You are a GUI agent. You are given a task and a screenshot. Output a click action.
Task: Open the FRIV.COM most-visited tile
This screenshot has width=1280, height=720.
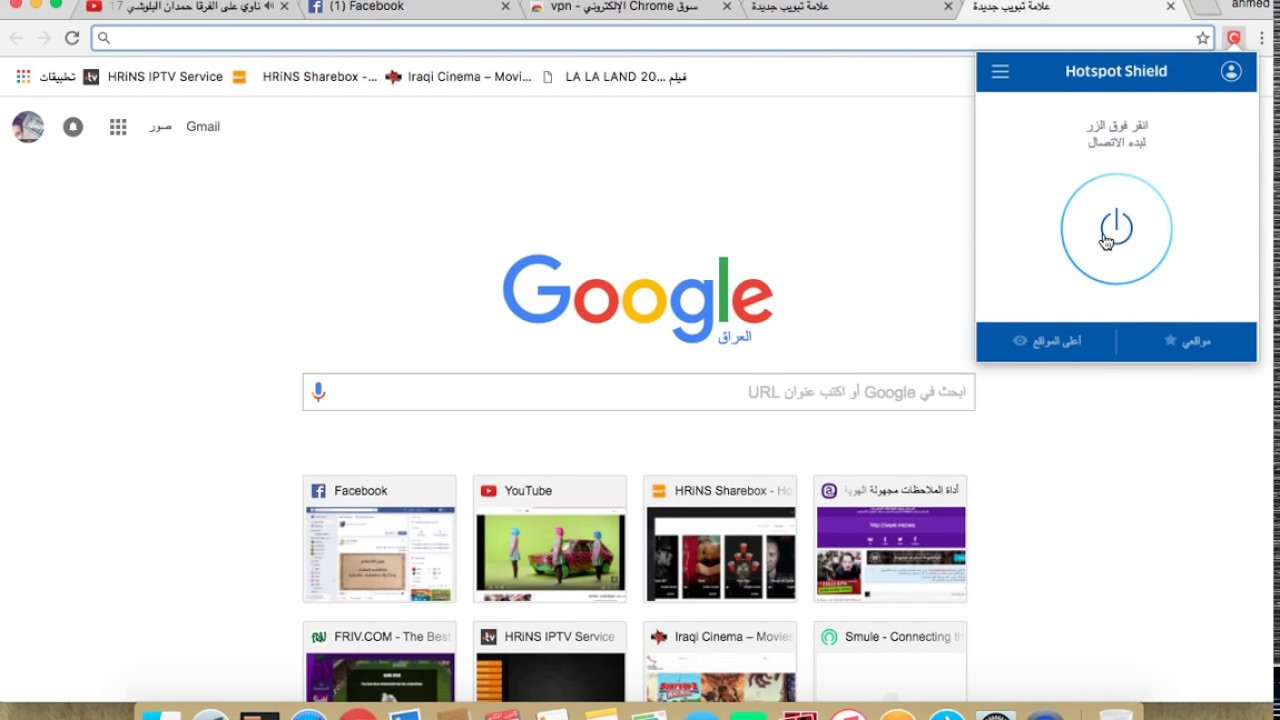(x=380, y=662)
